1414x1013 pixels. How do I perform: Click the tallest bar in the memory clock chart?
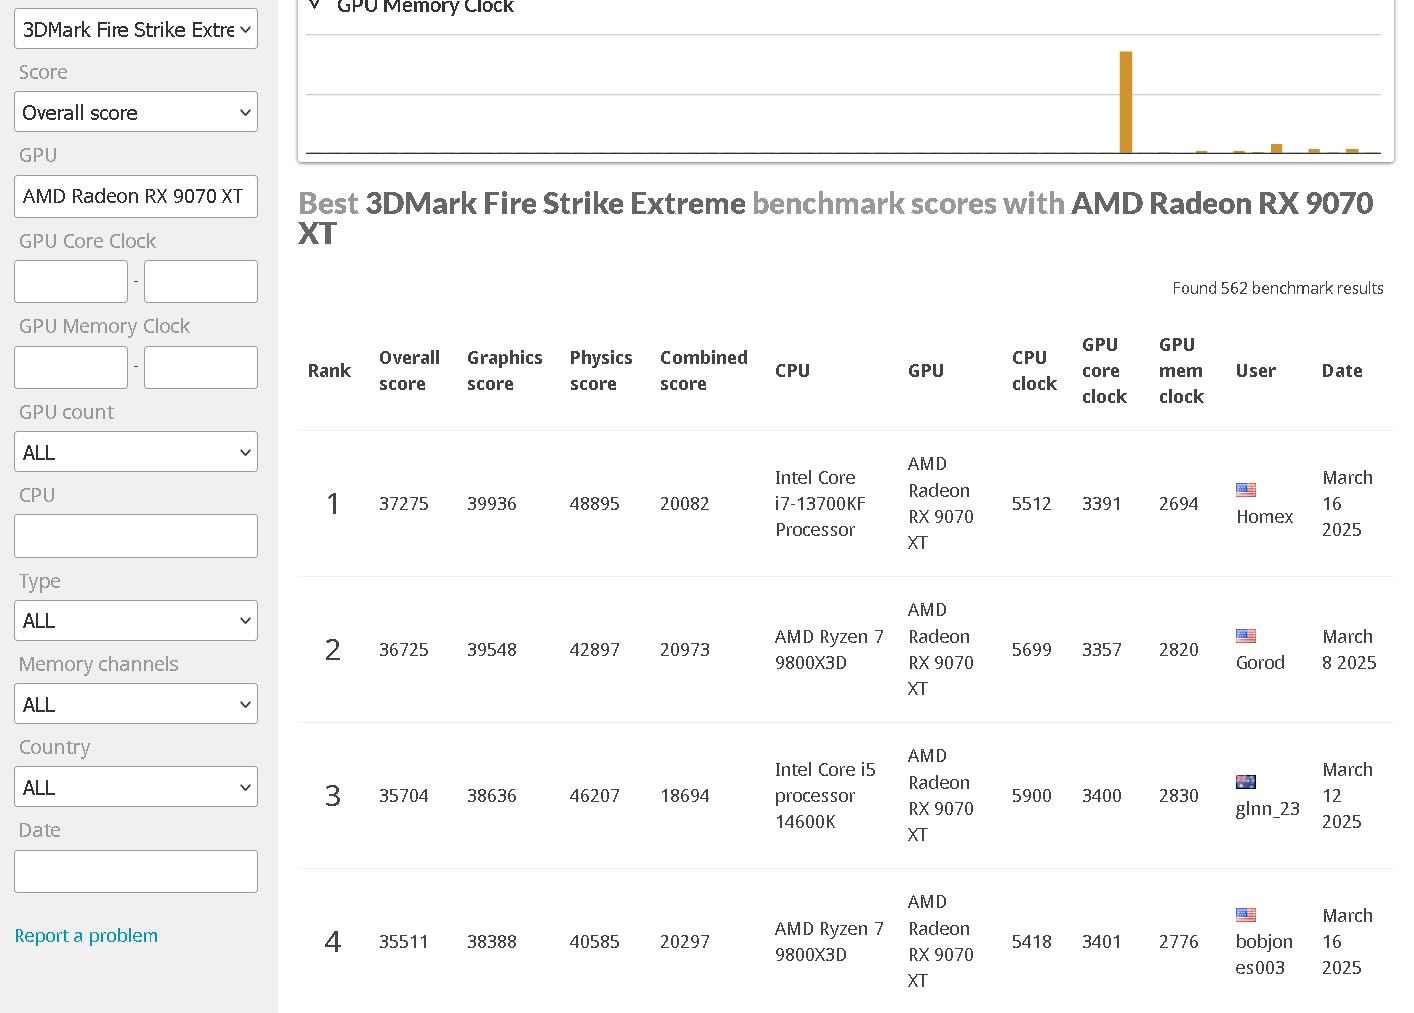coord(1125,102)
